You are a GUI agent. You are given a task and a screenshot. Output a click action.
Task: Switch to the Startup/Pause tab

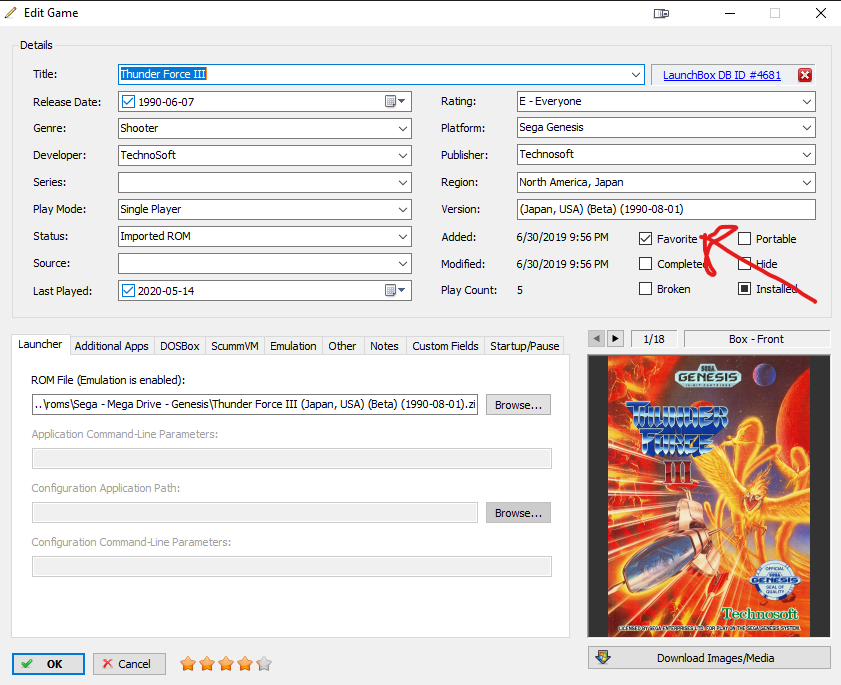tap(525, 346)
